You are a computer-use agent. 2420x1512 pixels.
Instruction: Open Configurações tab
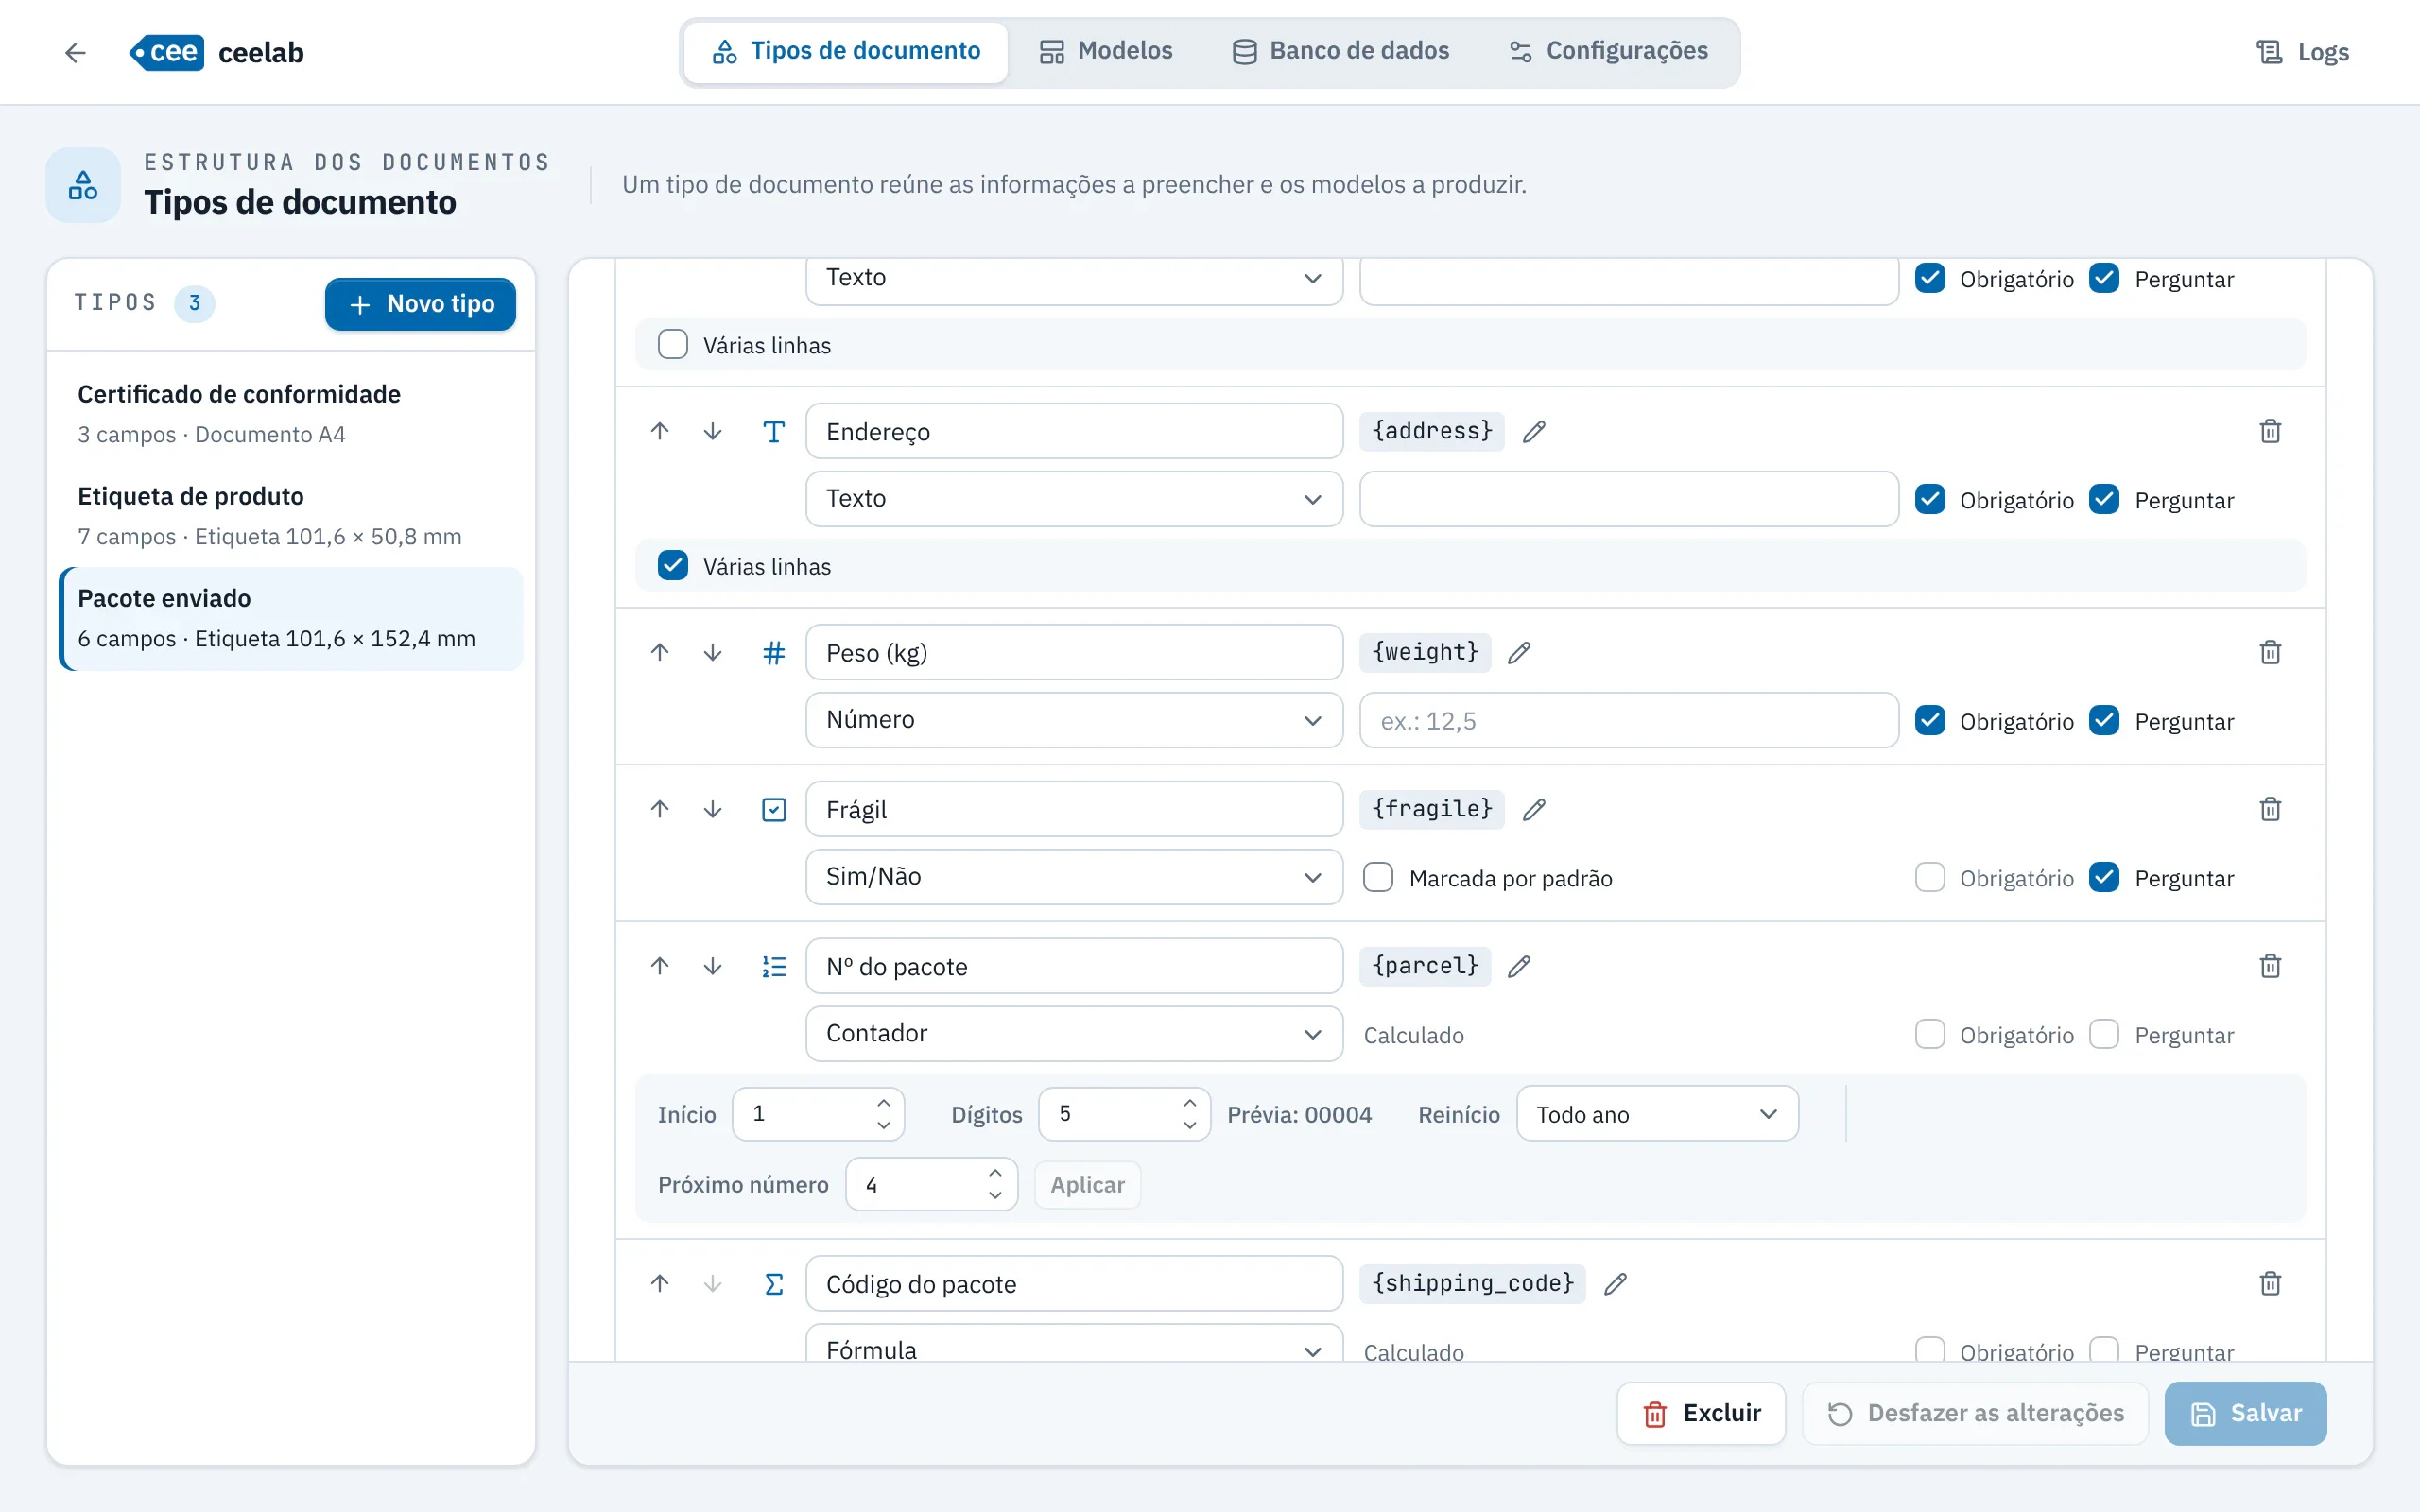tap(1608, 51)
